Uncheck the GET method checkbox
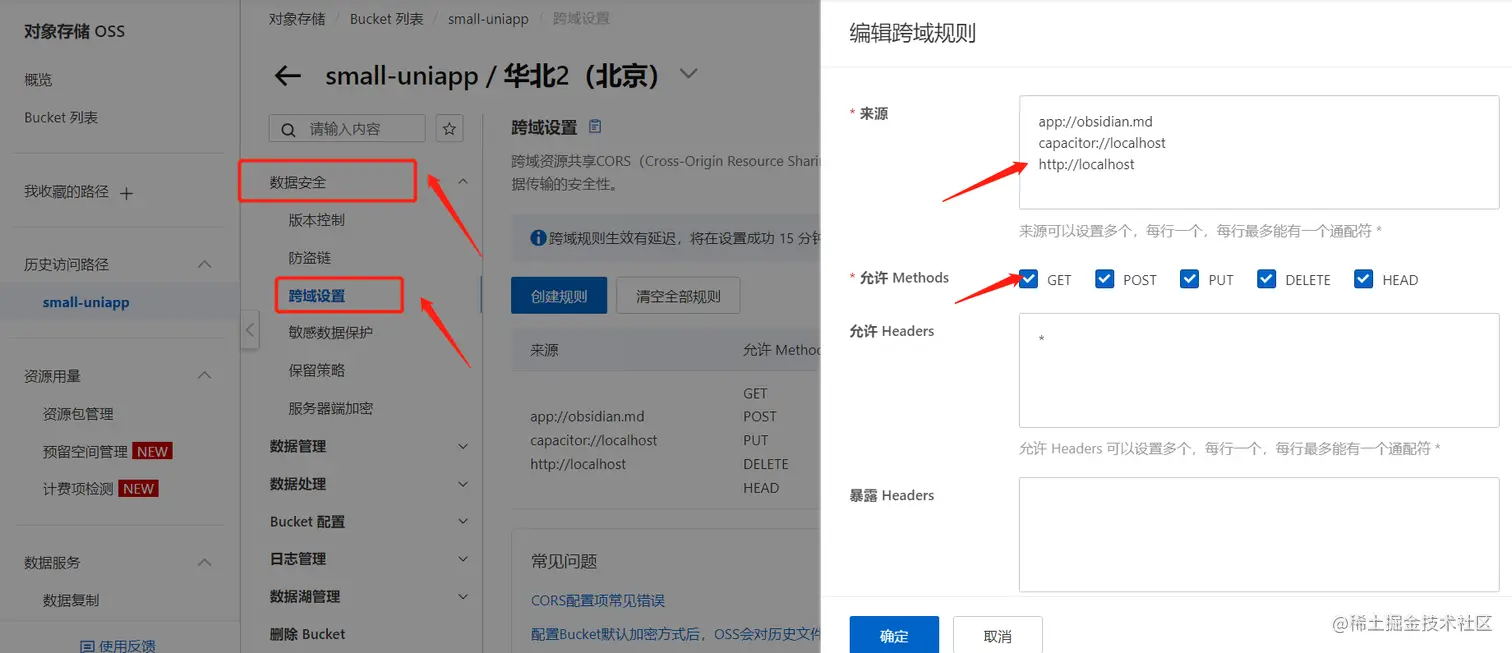Viewport: 1512px width, 653px height. point(1028,279)
